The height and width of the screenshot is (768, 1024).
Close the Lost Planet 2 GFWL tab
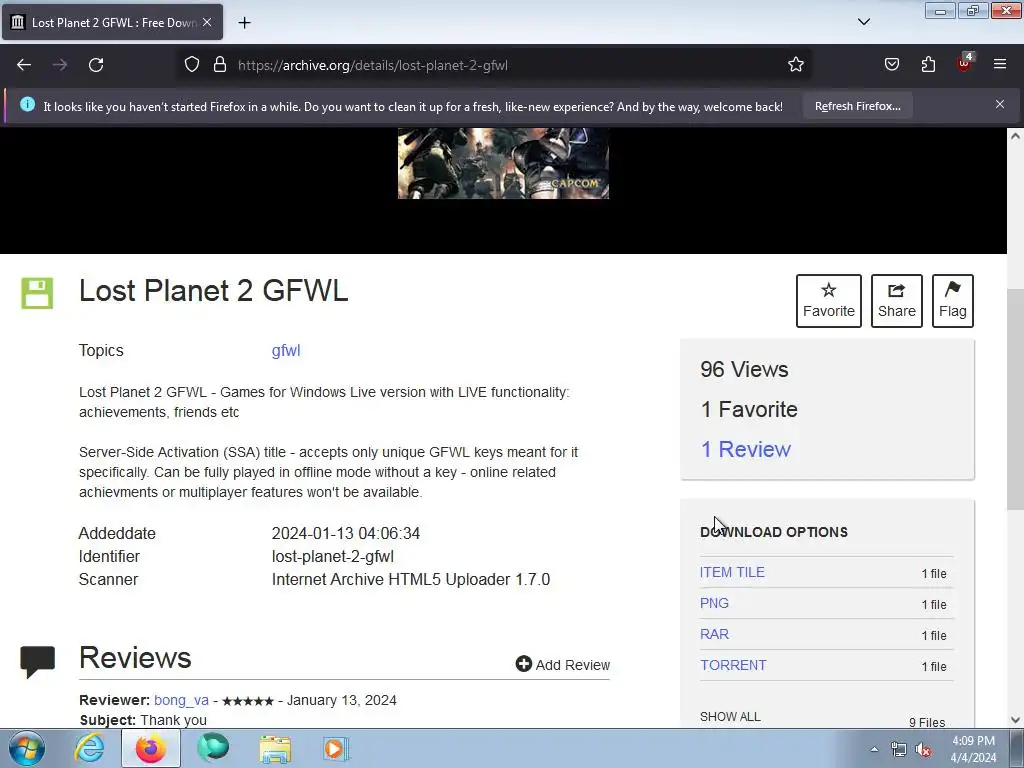[207, 22]
